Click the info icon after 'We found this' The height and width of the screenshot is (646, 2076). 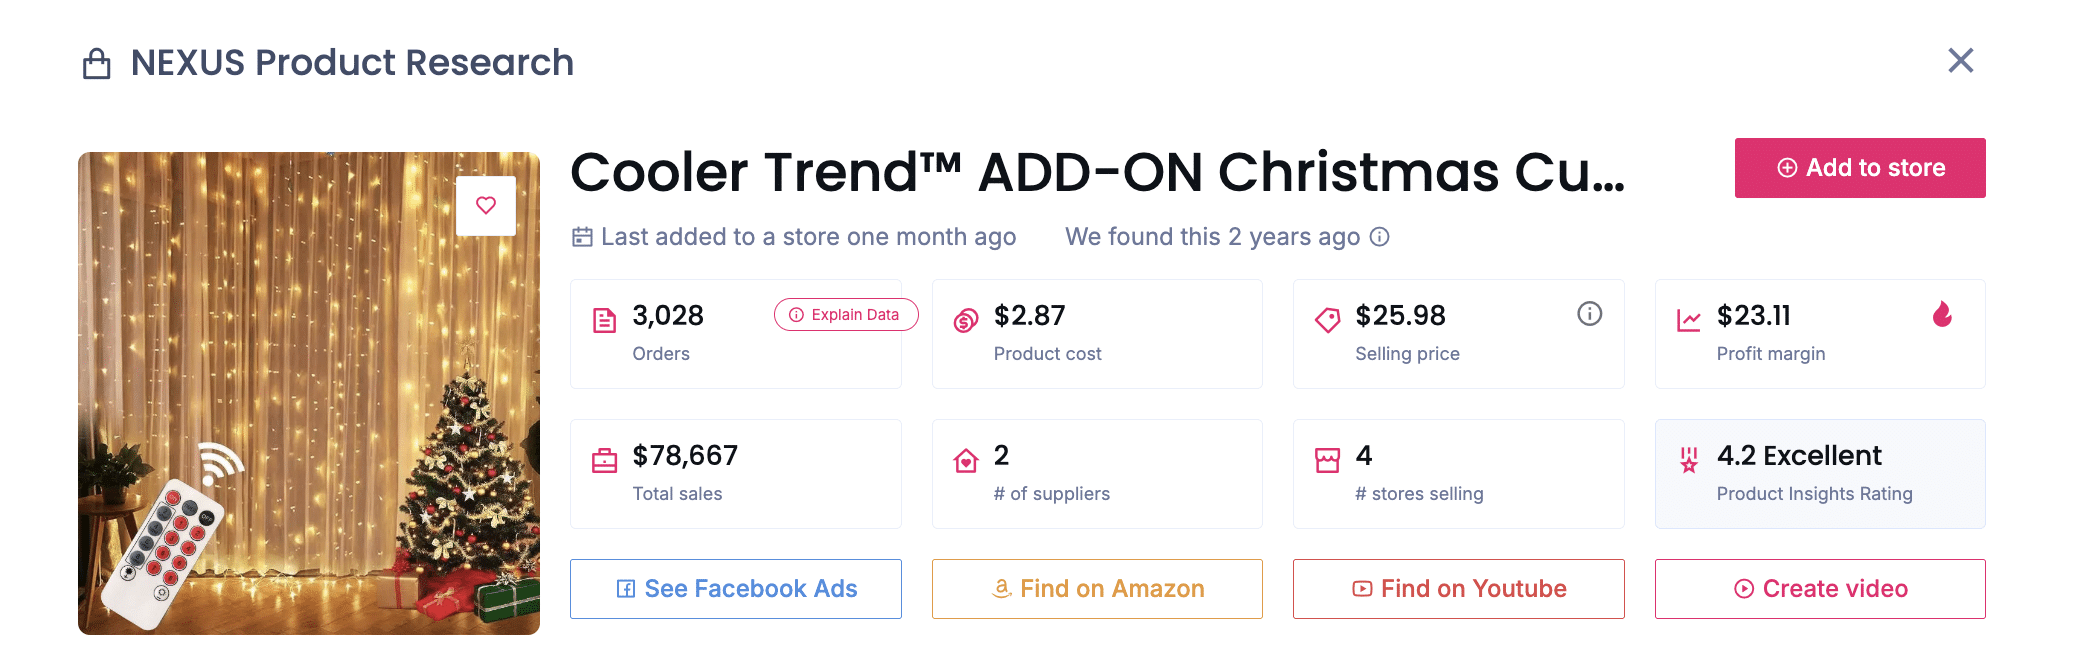tap(1379, 237)
